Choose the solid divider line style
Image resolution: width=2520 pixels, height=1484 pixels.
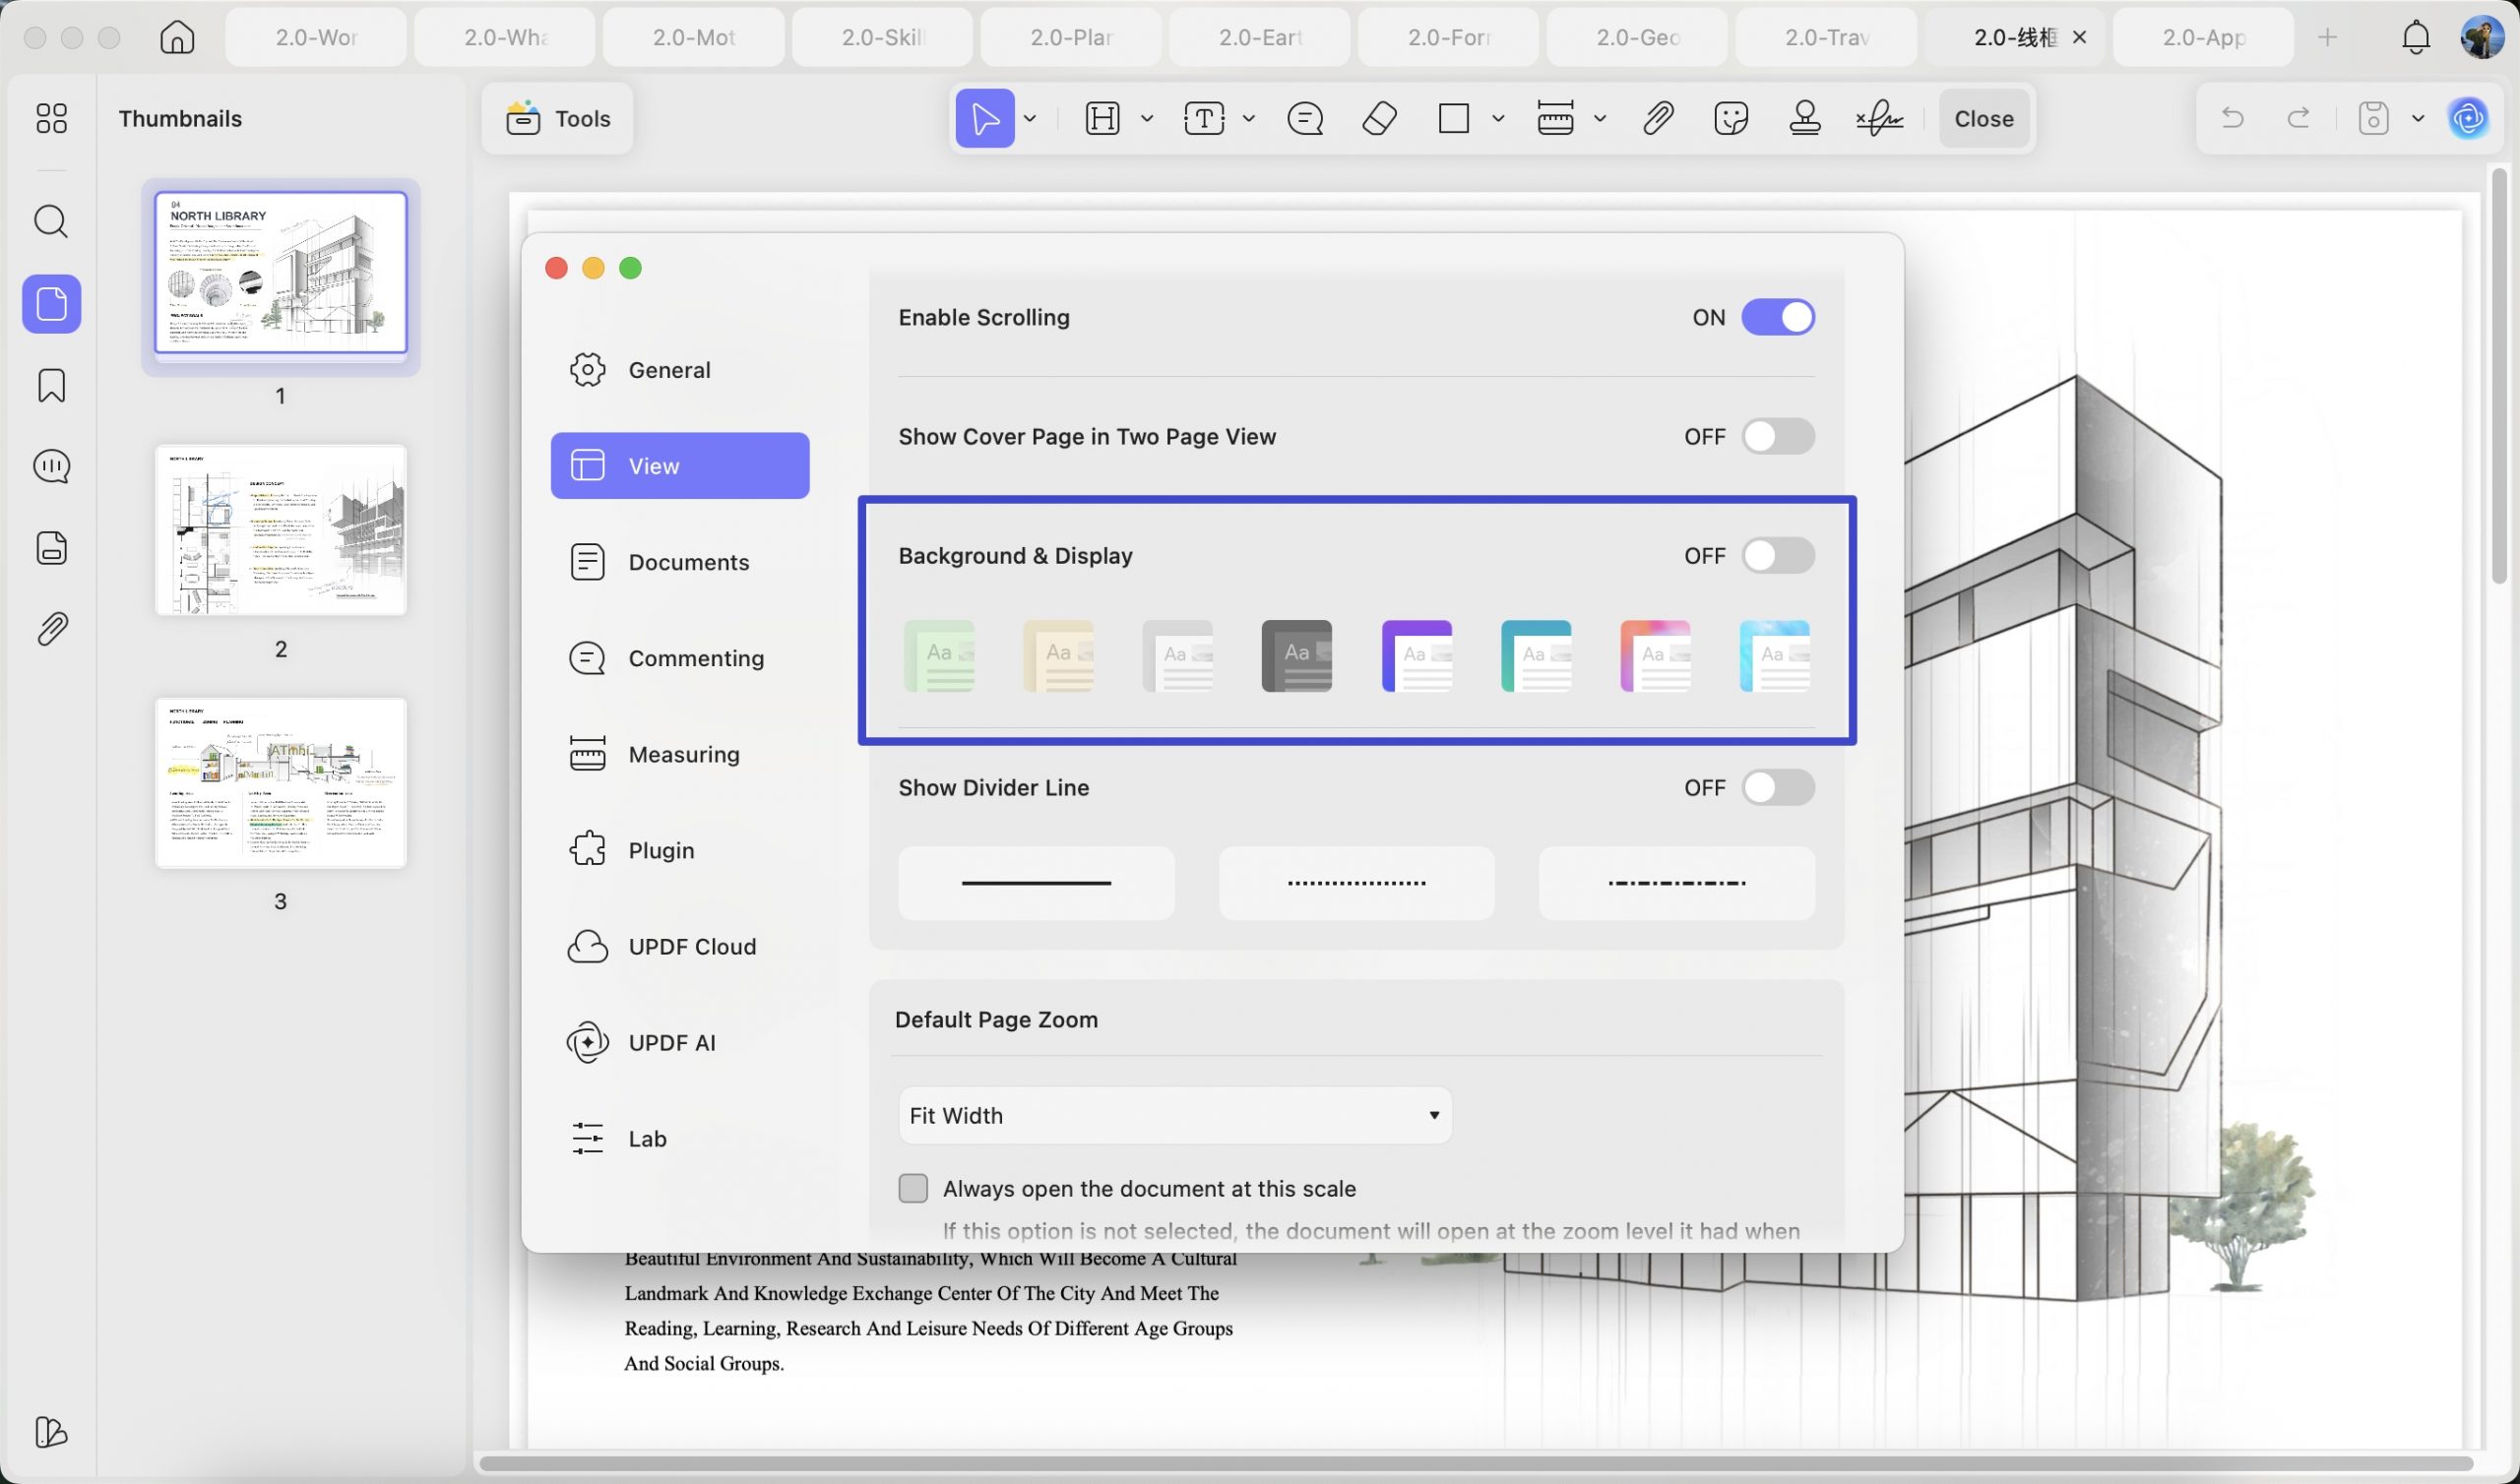pos(1036,883)
